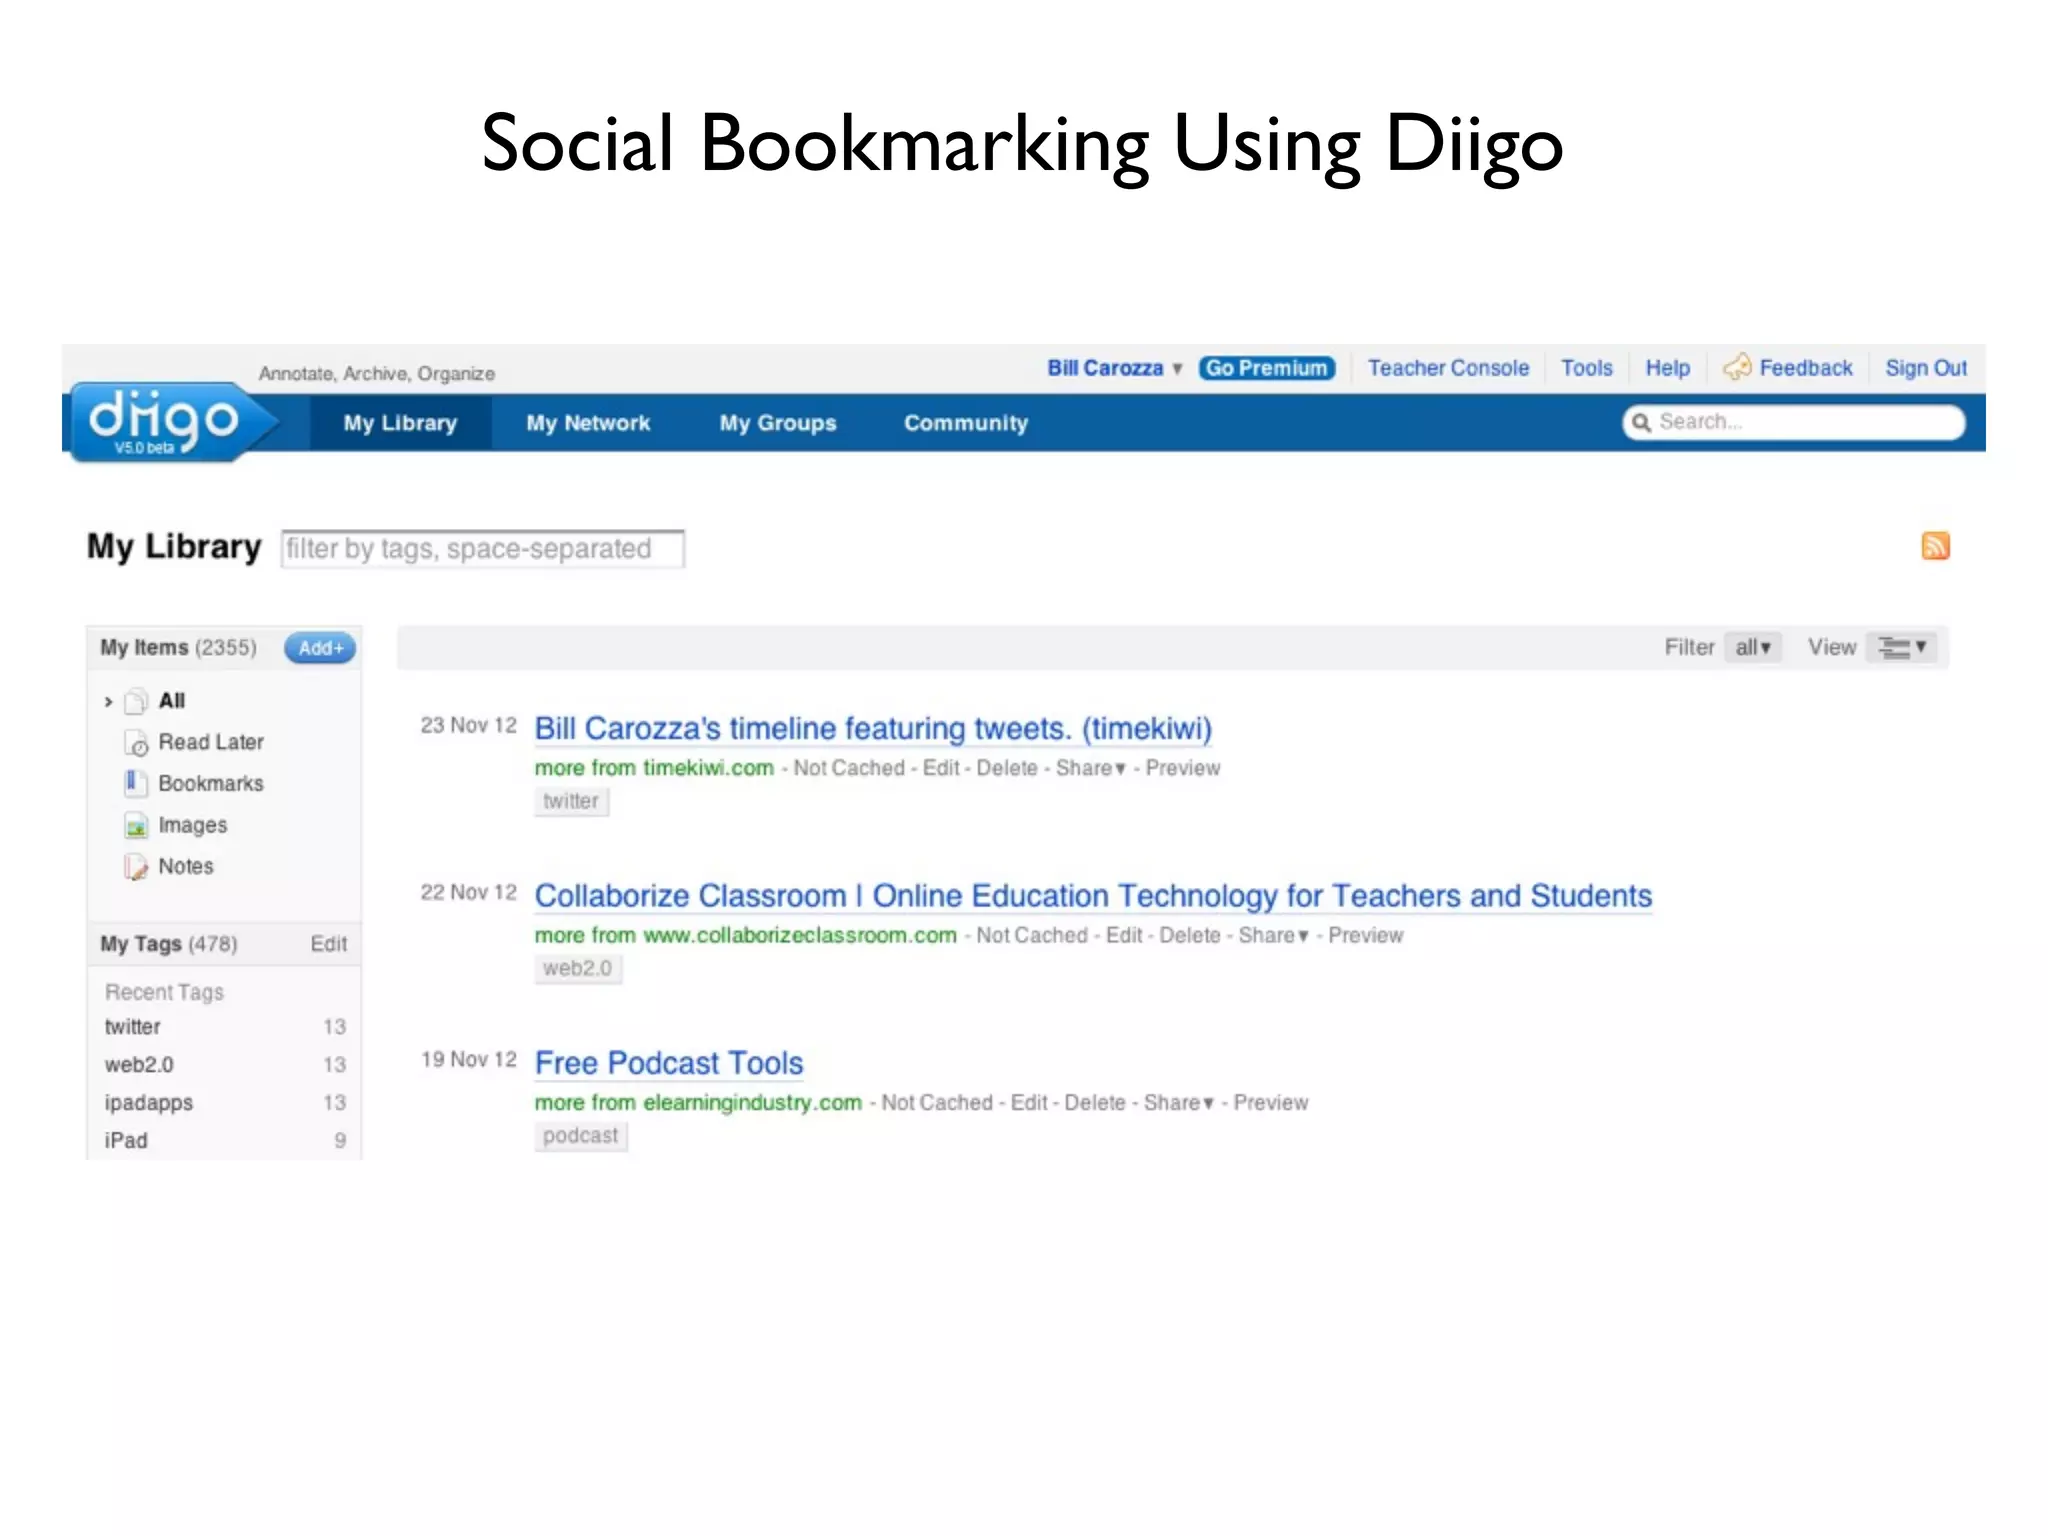
Task: Switch to Community tab
Action: click(966, 423)
